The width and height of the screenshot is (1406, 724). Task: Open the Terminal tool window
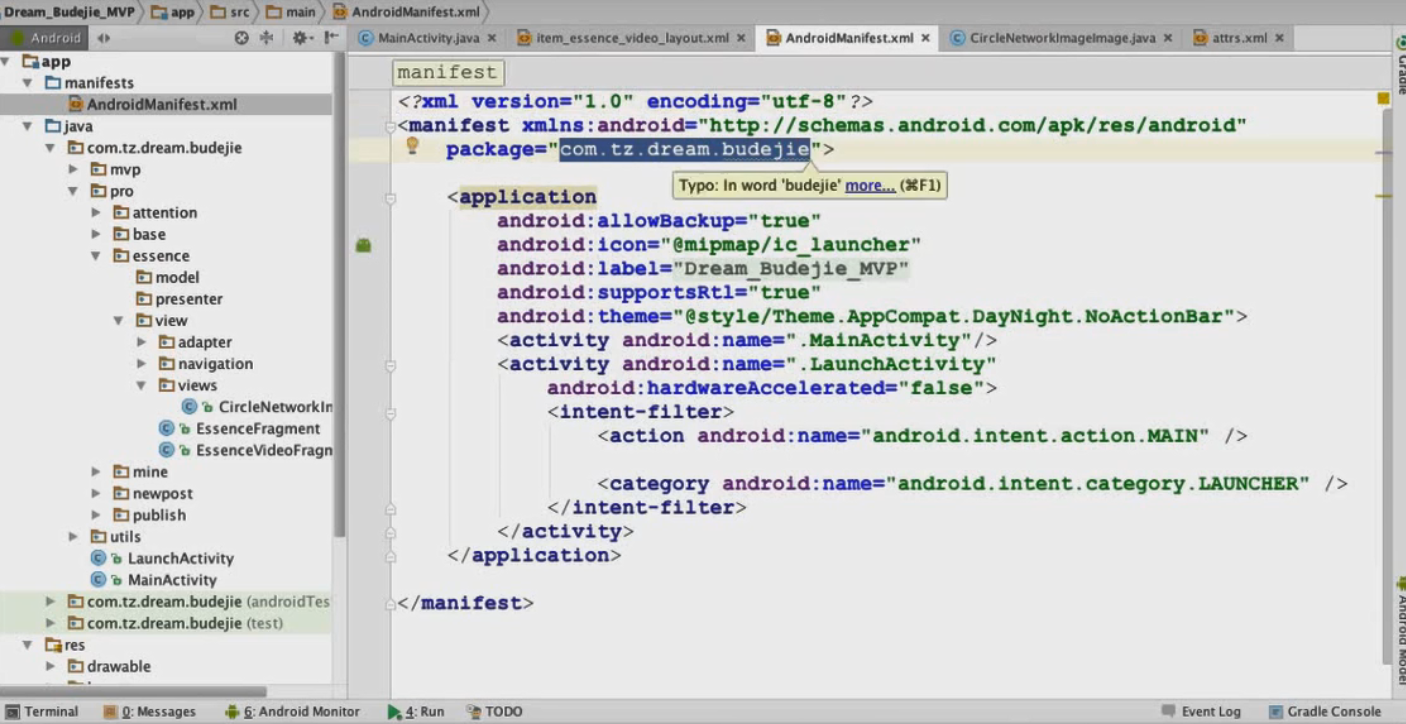tap(42, 712)
